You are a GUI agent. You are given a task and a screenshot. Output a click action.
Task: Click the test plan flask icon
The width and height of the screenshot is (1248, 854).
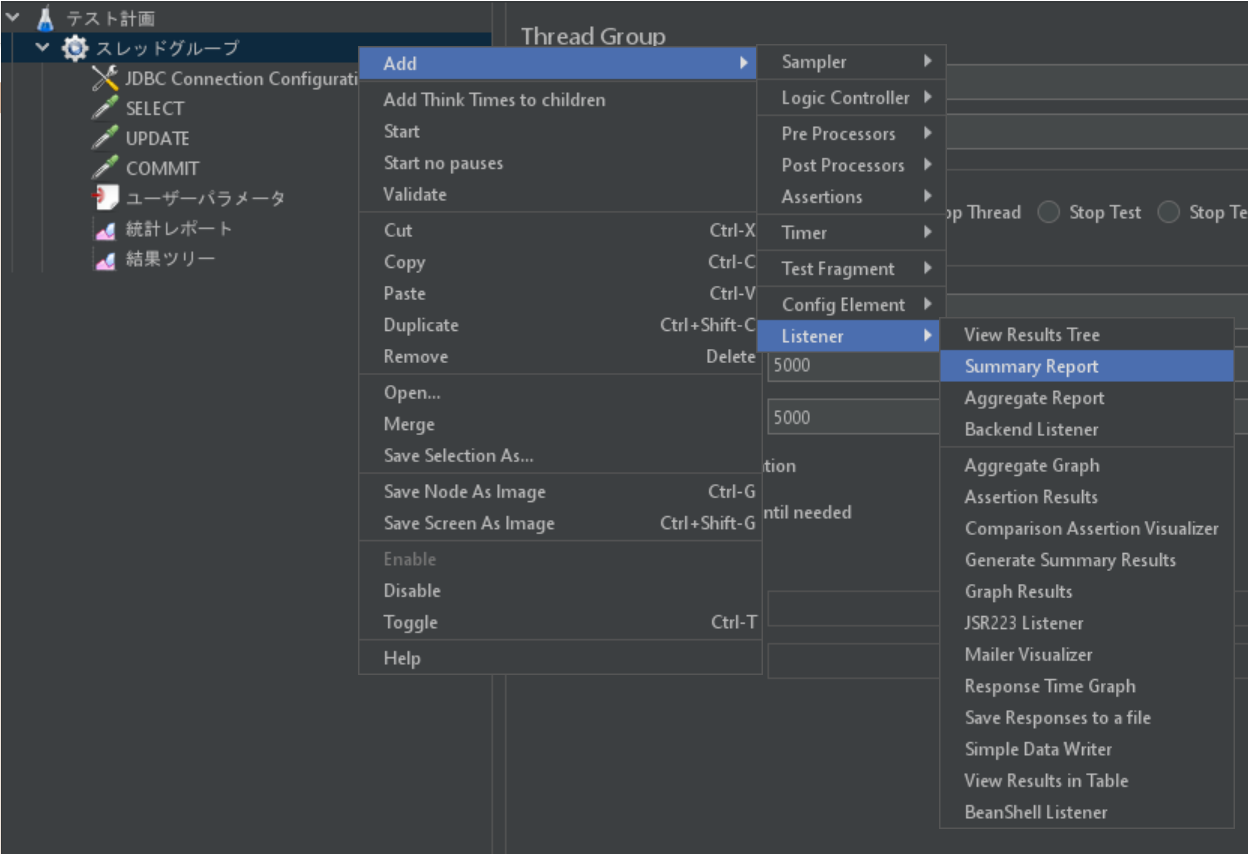click(44, 18)
